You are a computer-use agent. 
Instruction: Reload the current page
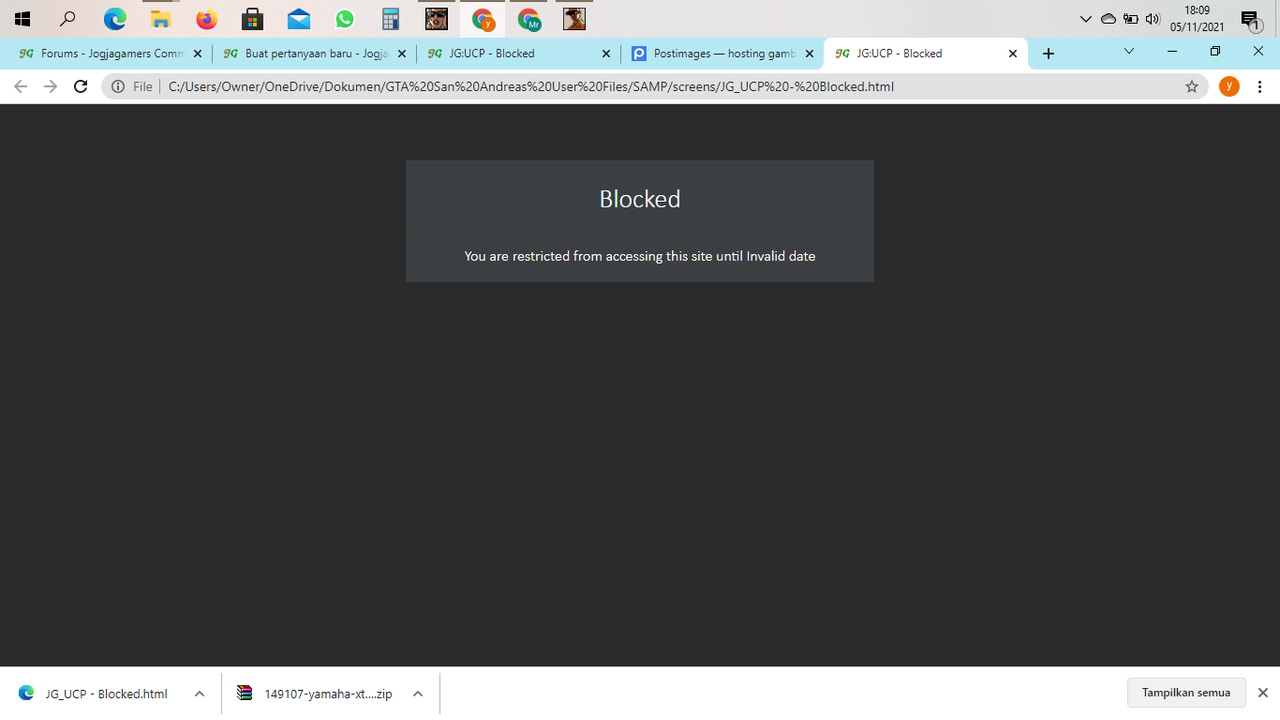(x=81, y=87)
